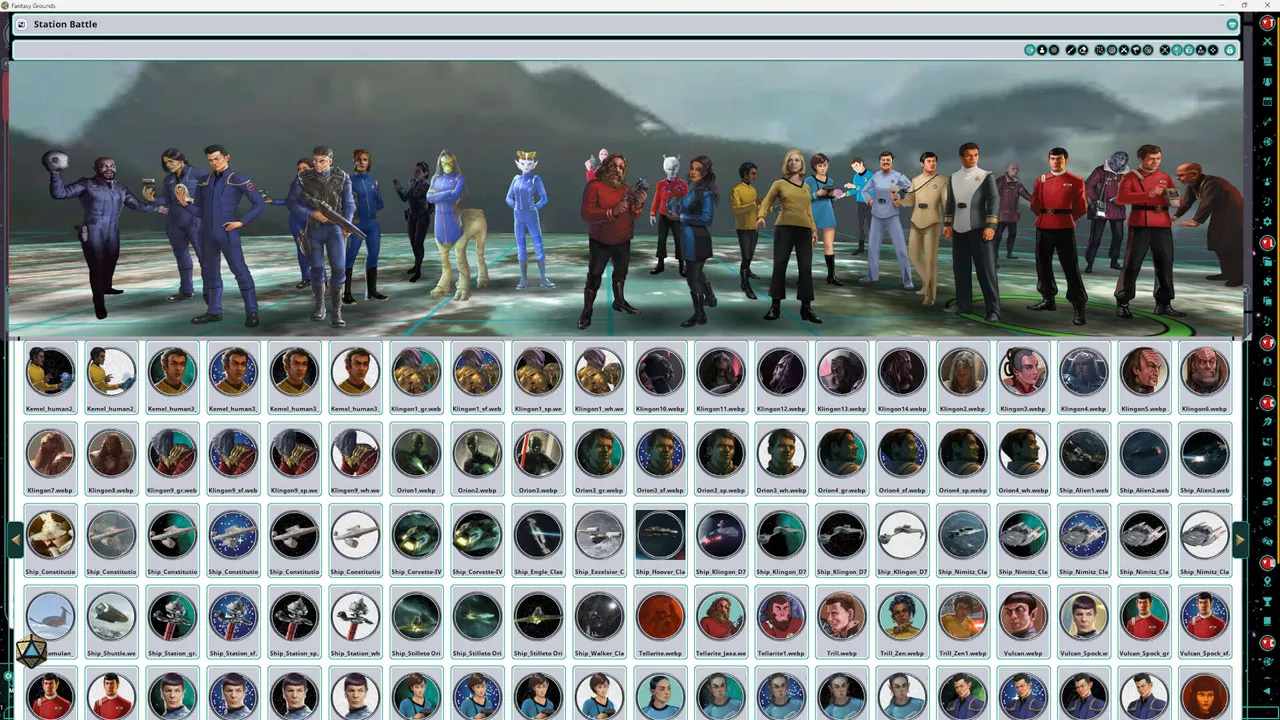This screenshot has height=720, width=1280.
Task: Select the Klingon3.webp token
Action: tap(1023, 378)
